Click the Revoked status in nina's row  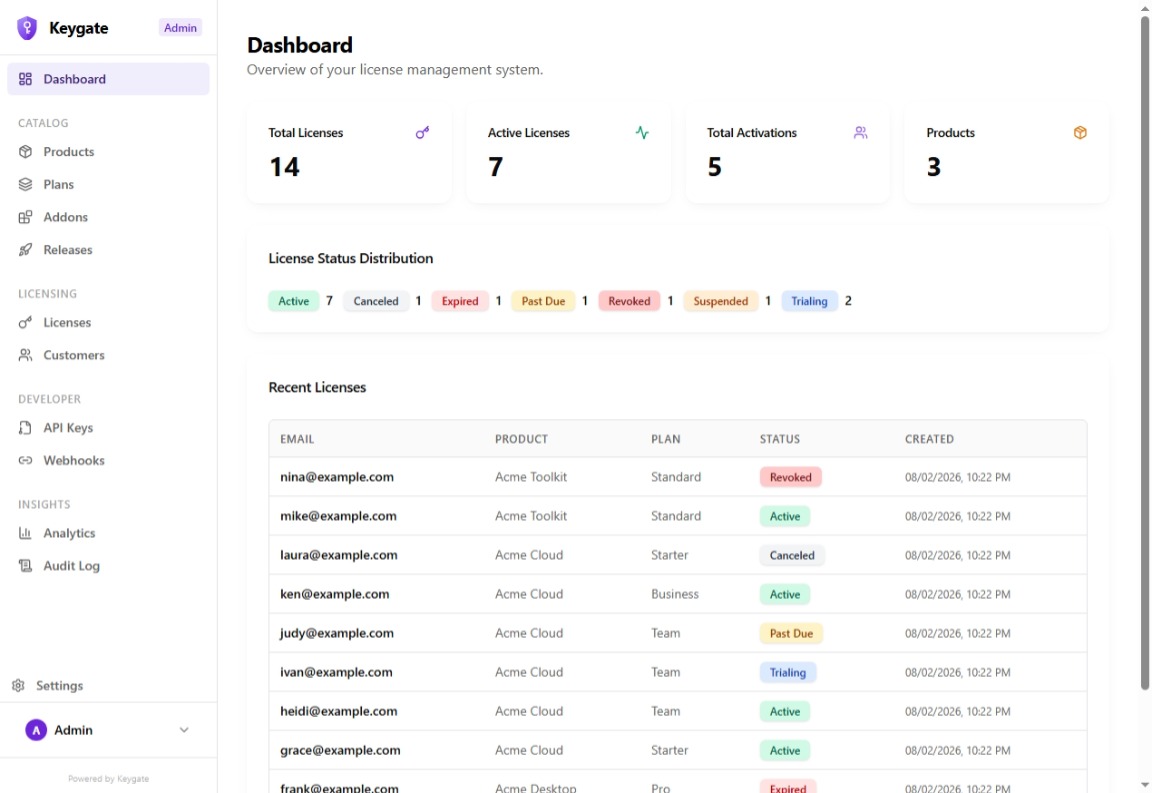tap(791, 477)
